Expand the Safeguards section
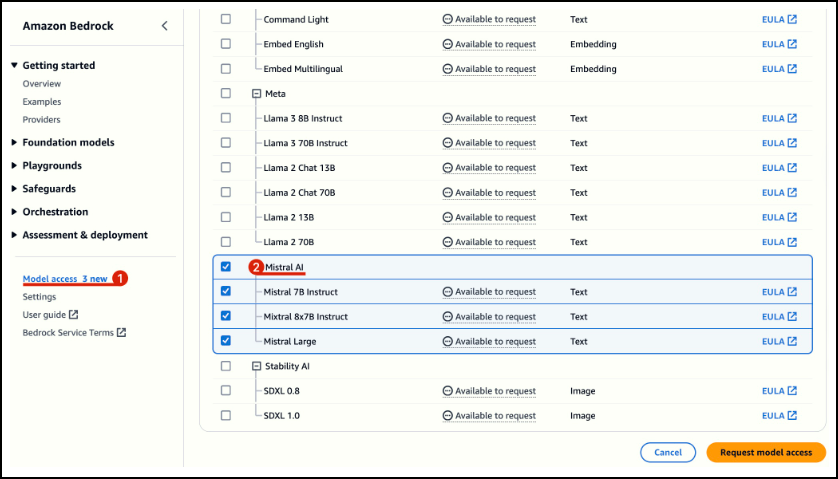This screenshot has width=838, height=479. 14,189
